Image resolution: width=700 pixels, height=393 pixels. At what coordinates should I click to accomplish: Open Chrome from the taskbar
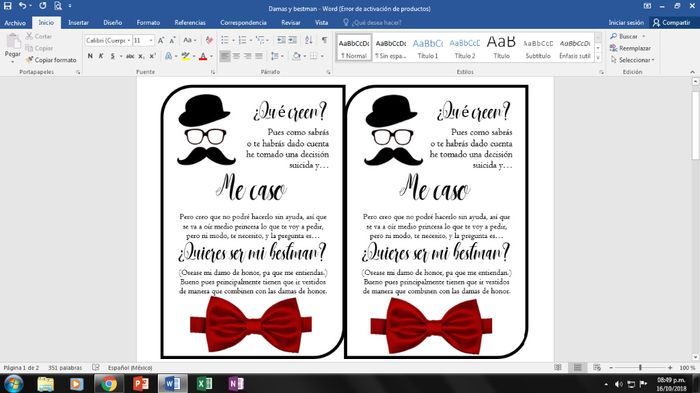(x=108, y=384)
